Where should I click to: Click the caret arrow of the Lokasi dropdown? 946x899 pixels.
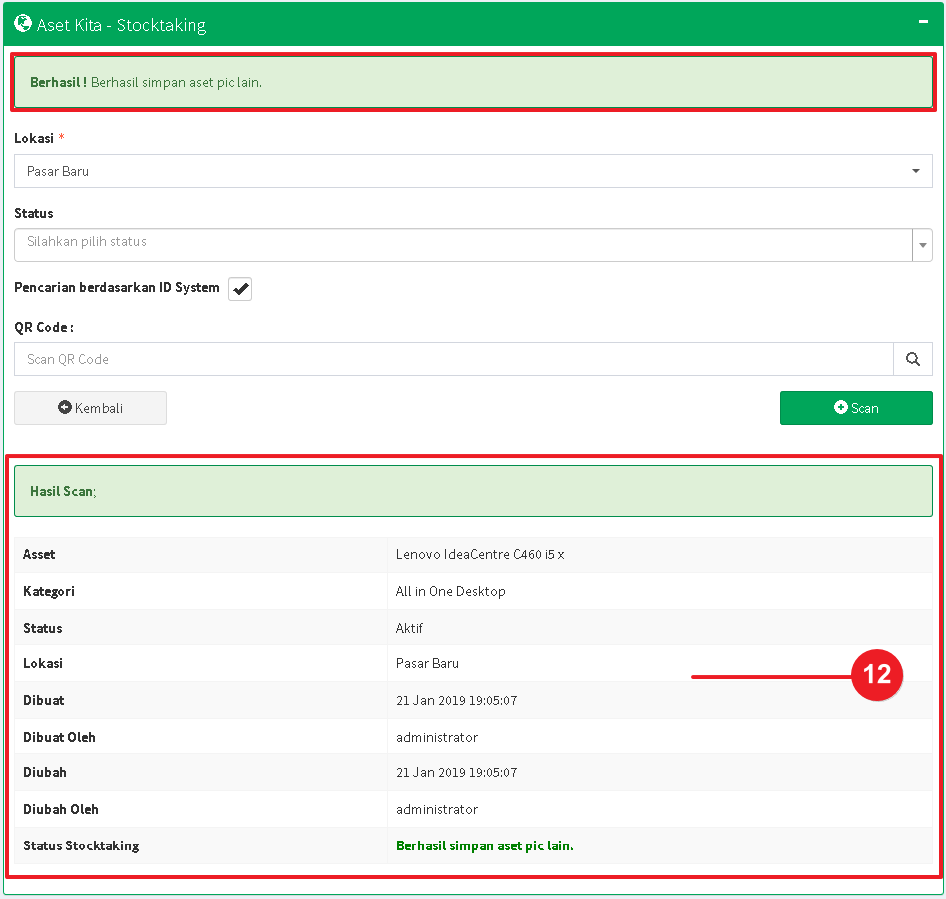tap(915, 171)
